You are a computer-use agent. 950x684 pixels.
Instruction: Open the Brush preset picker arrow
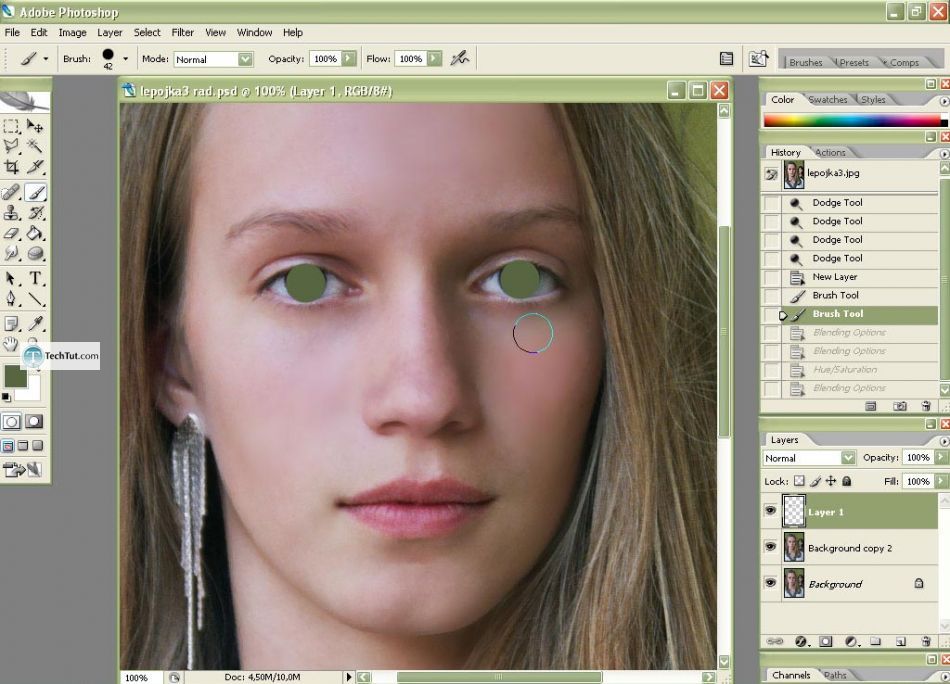pos(125,59)
